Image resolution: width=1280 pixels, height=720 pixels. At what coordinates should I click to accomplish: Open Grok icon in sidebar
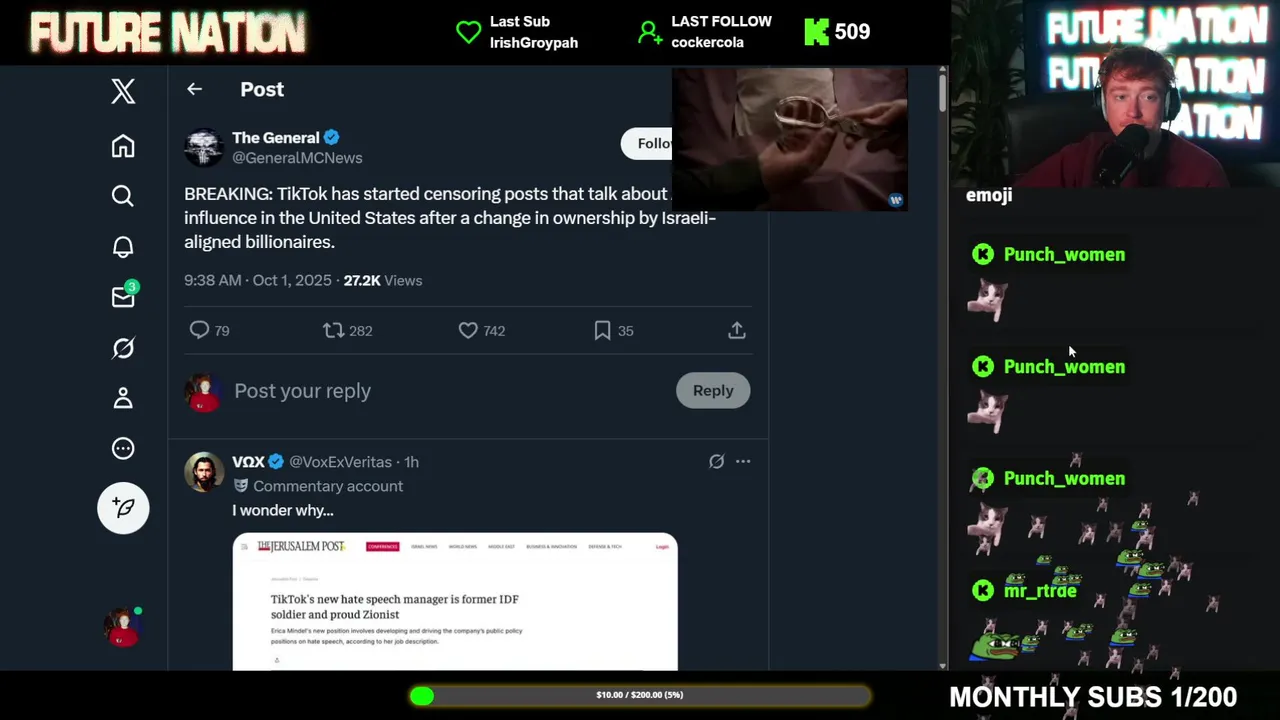(123, 348)
